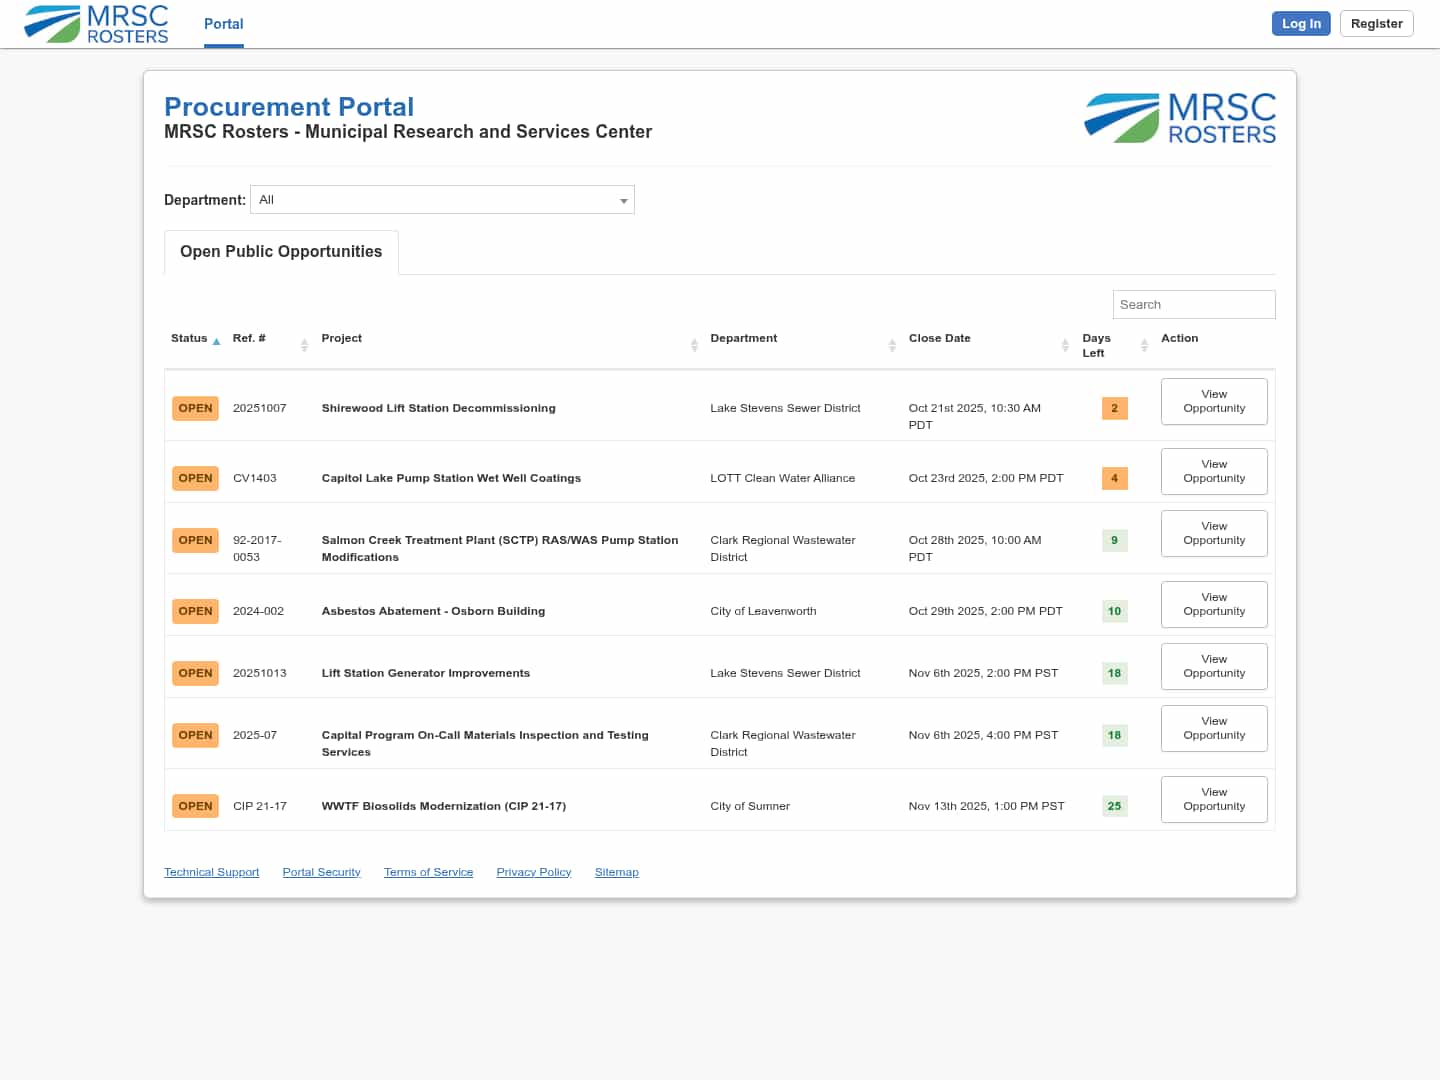This screenshot has width=1440, height=1080.
Task: Sort by Close Date column arrows
Action: coord(1065,345)
